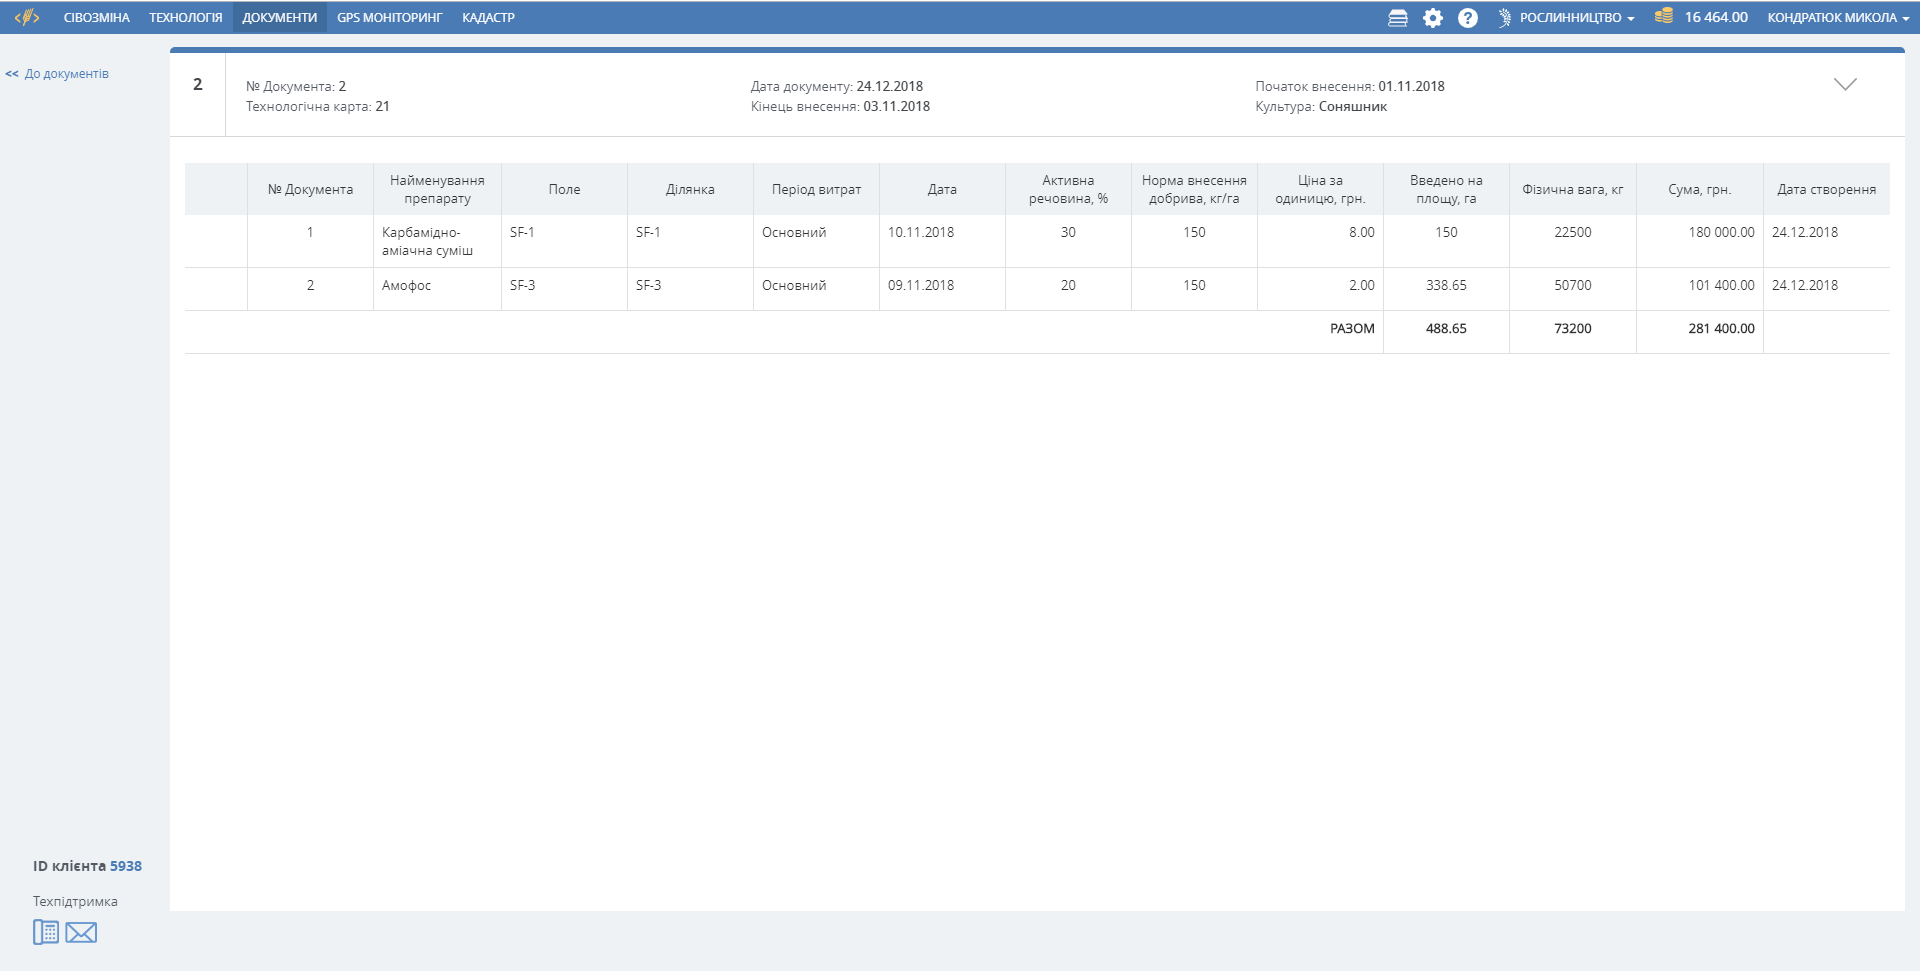
Task: Click the question mark help icon
Action: coord(1467,18)
